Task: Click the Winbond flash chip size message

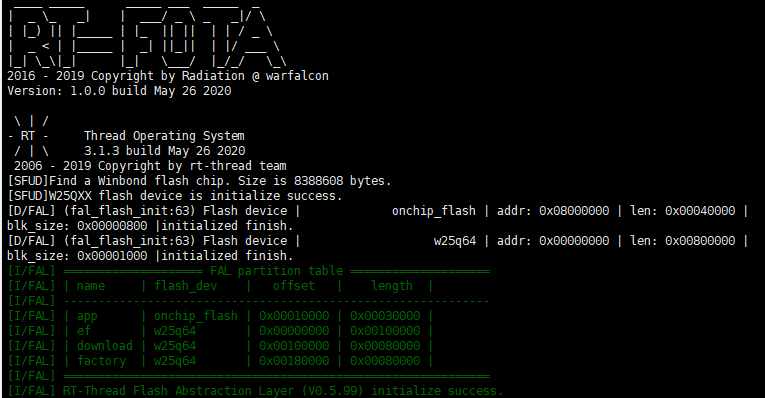Action: click(199, 181)
